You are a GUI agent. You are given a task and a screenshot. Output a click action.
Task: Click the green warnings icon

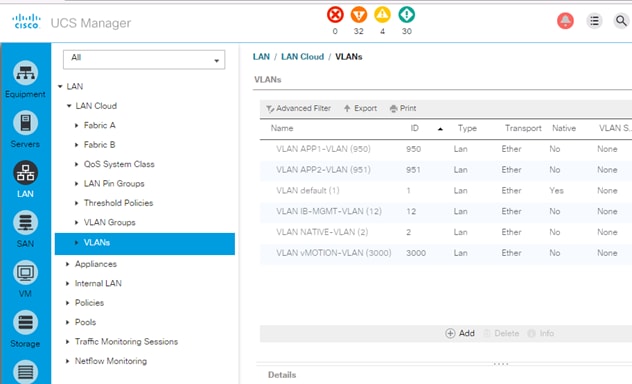coord(406,15)
